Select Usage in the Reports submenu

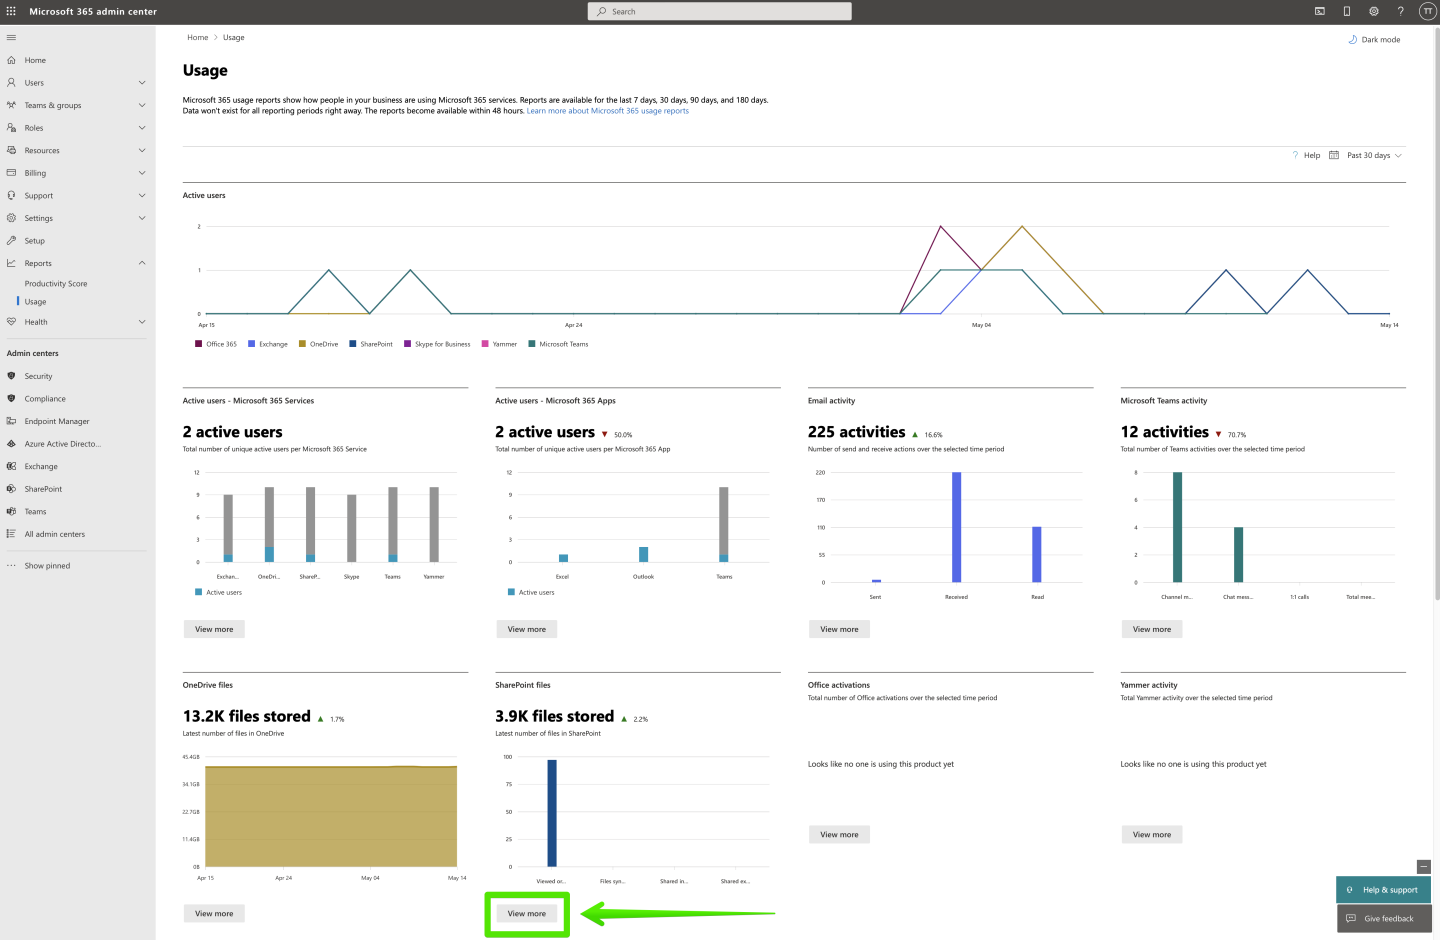[x=36, y=302]
